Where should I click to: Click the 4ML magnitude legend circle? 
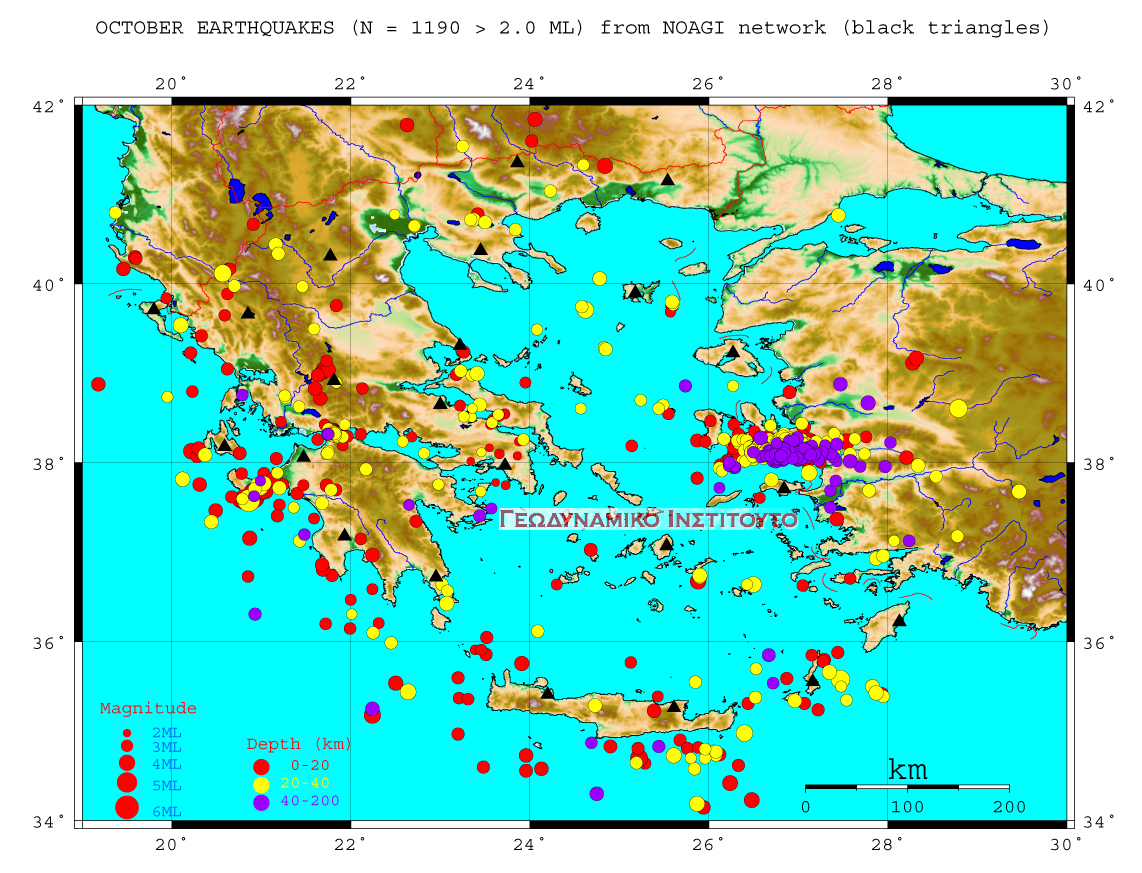pyautogui.click(x=127, y=763)
